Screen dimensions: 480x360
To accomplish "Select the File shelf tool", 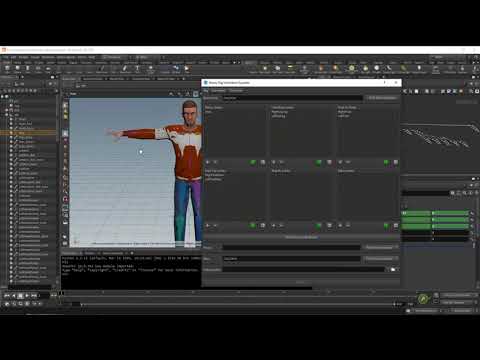I will [187, 69].
